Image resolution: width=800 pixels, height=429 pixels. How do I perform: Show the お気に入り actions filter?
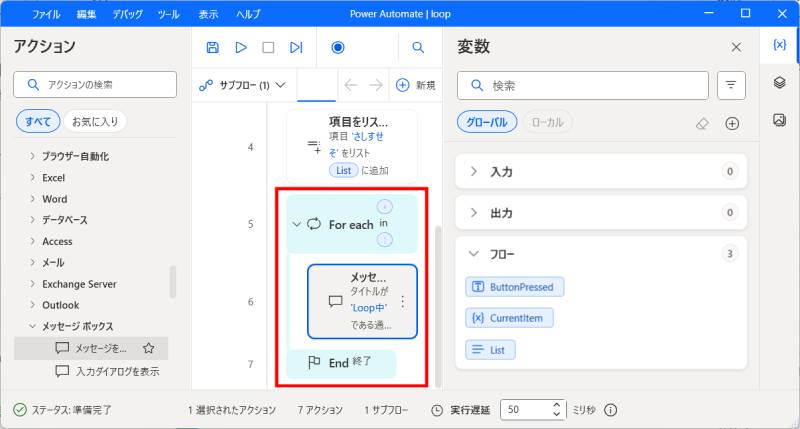[x=95, y=122]
